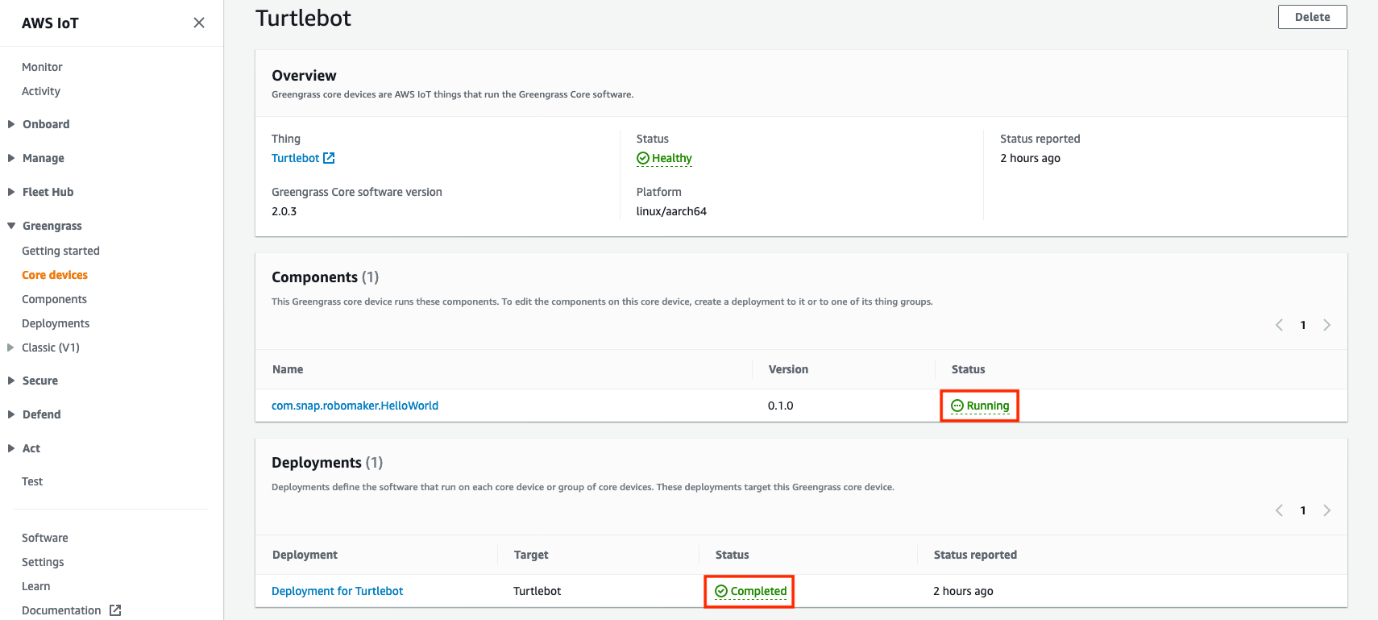Expand the Act section
Image resolution: width=1378 pixels, height=620 pixels.
click(11, 448)
